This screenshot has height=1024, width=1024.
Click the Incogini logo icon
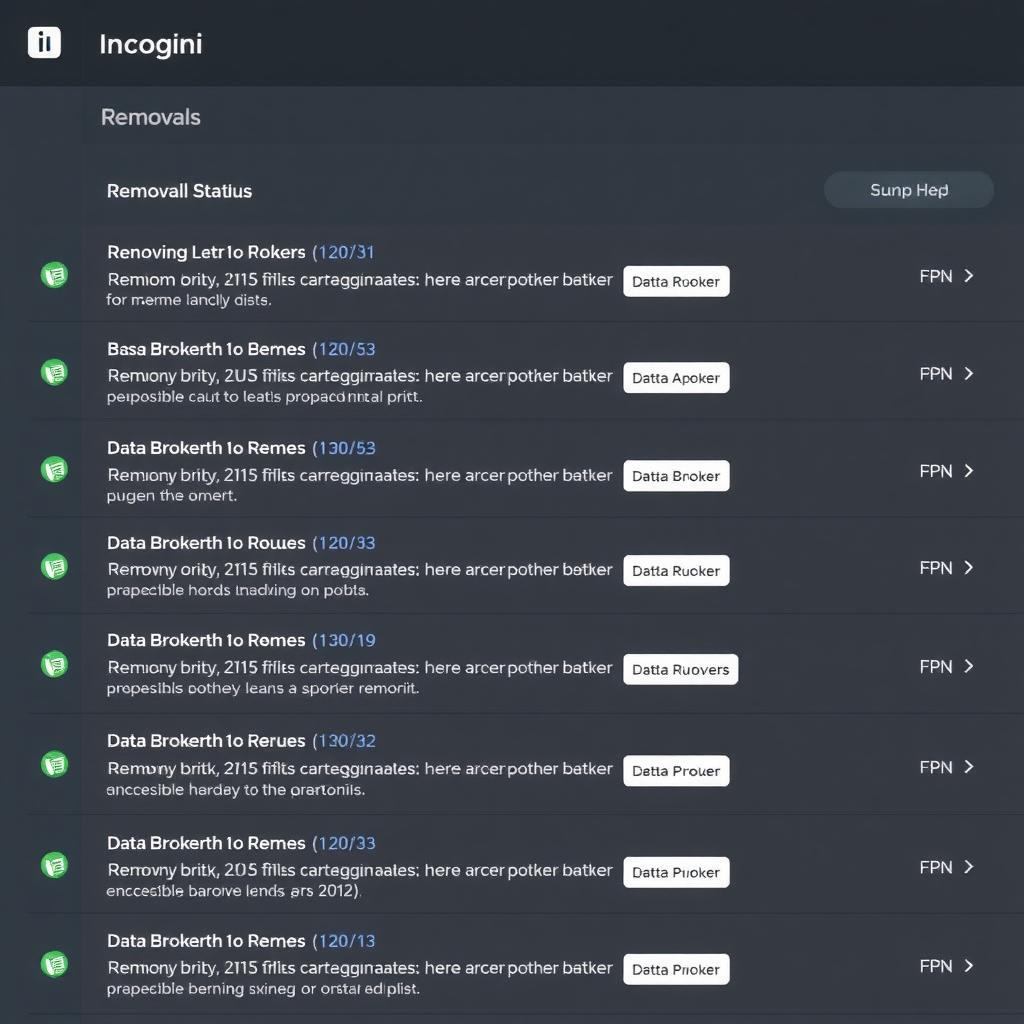(44, 42)
